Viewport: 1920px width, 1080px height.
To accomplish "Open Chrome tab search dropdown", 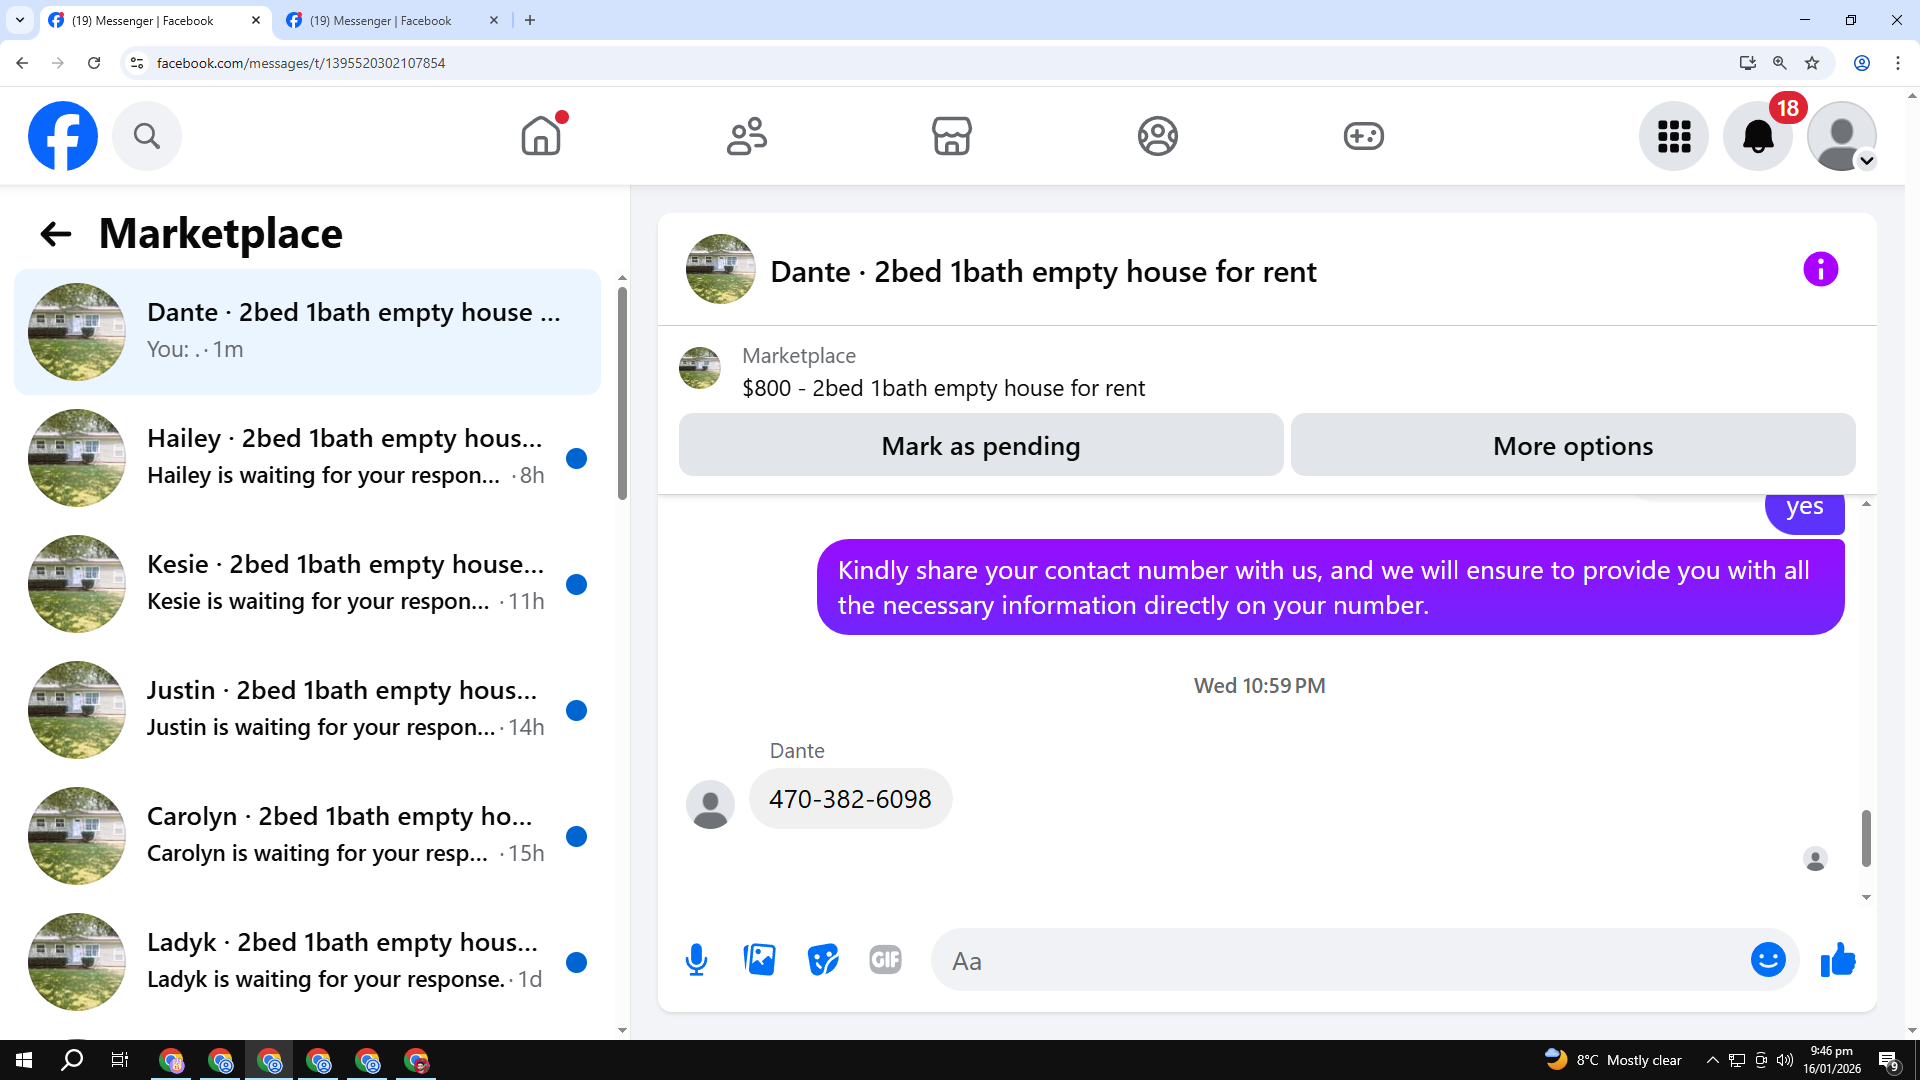I will (19, 20).
